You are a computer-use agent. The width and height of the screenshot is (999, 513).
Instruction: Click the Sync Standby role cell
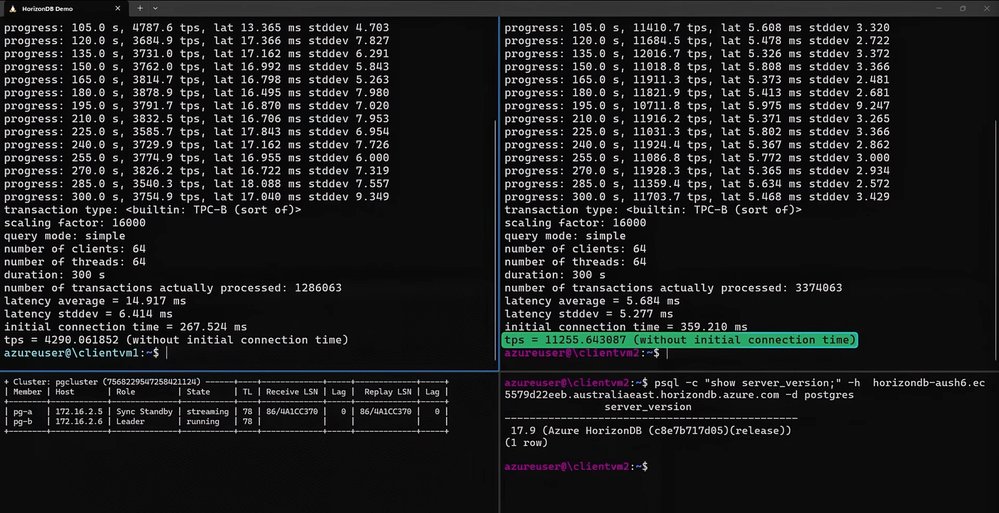(144, 412)
